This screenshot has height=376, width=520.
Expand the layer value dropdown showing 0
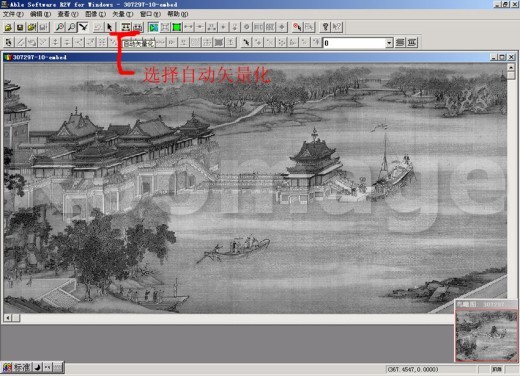pyautogui.click(x=389, y=43)
